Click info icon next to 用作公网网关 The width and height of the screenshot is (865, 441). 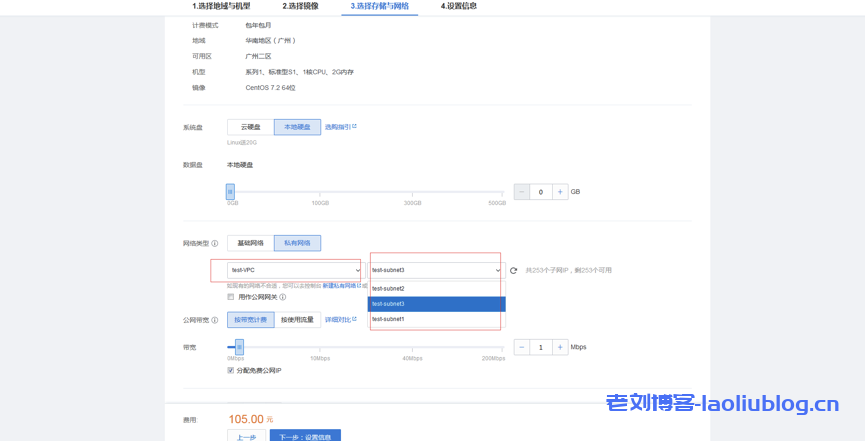(x=283, y=297)
